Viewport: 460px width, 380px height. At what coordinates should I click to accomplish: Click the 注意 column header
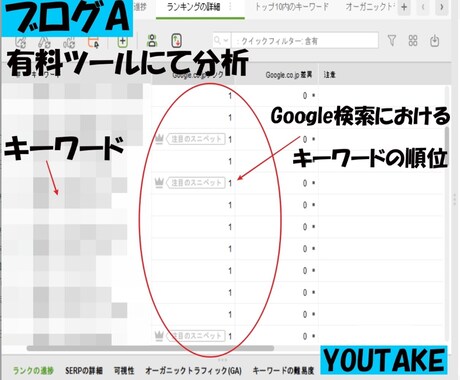click(329, 75)
